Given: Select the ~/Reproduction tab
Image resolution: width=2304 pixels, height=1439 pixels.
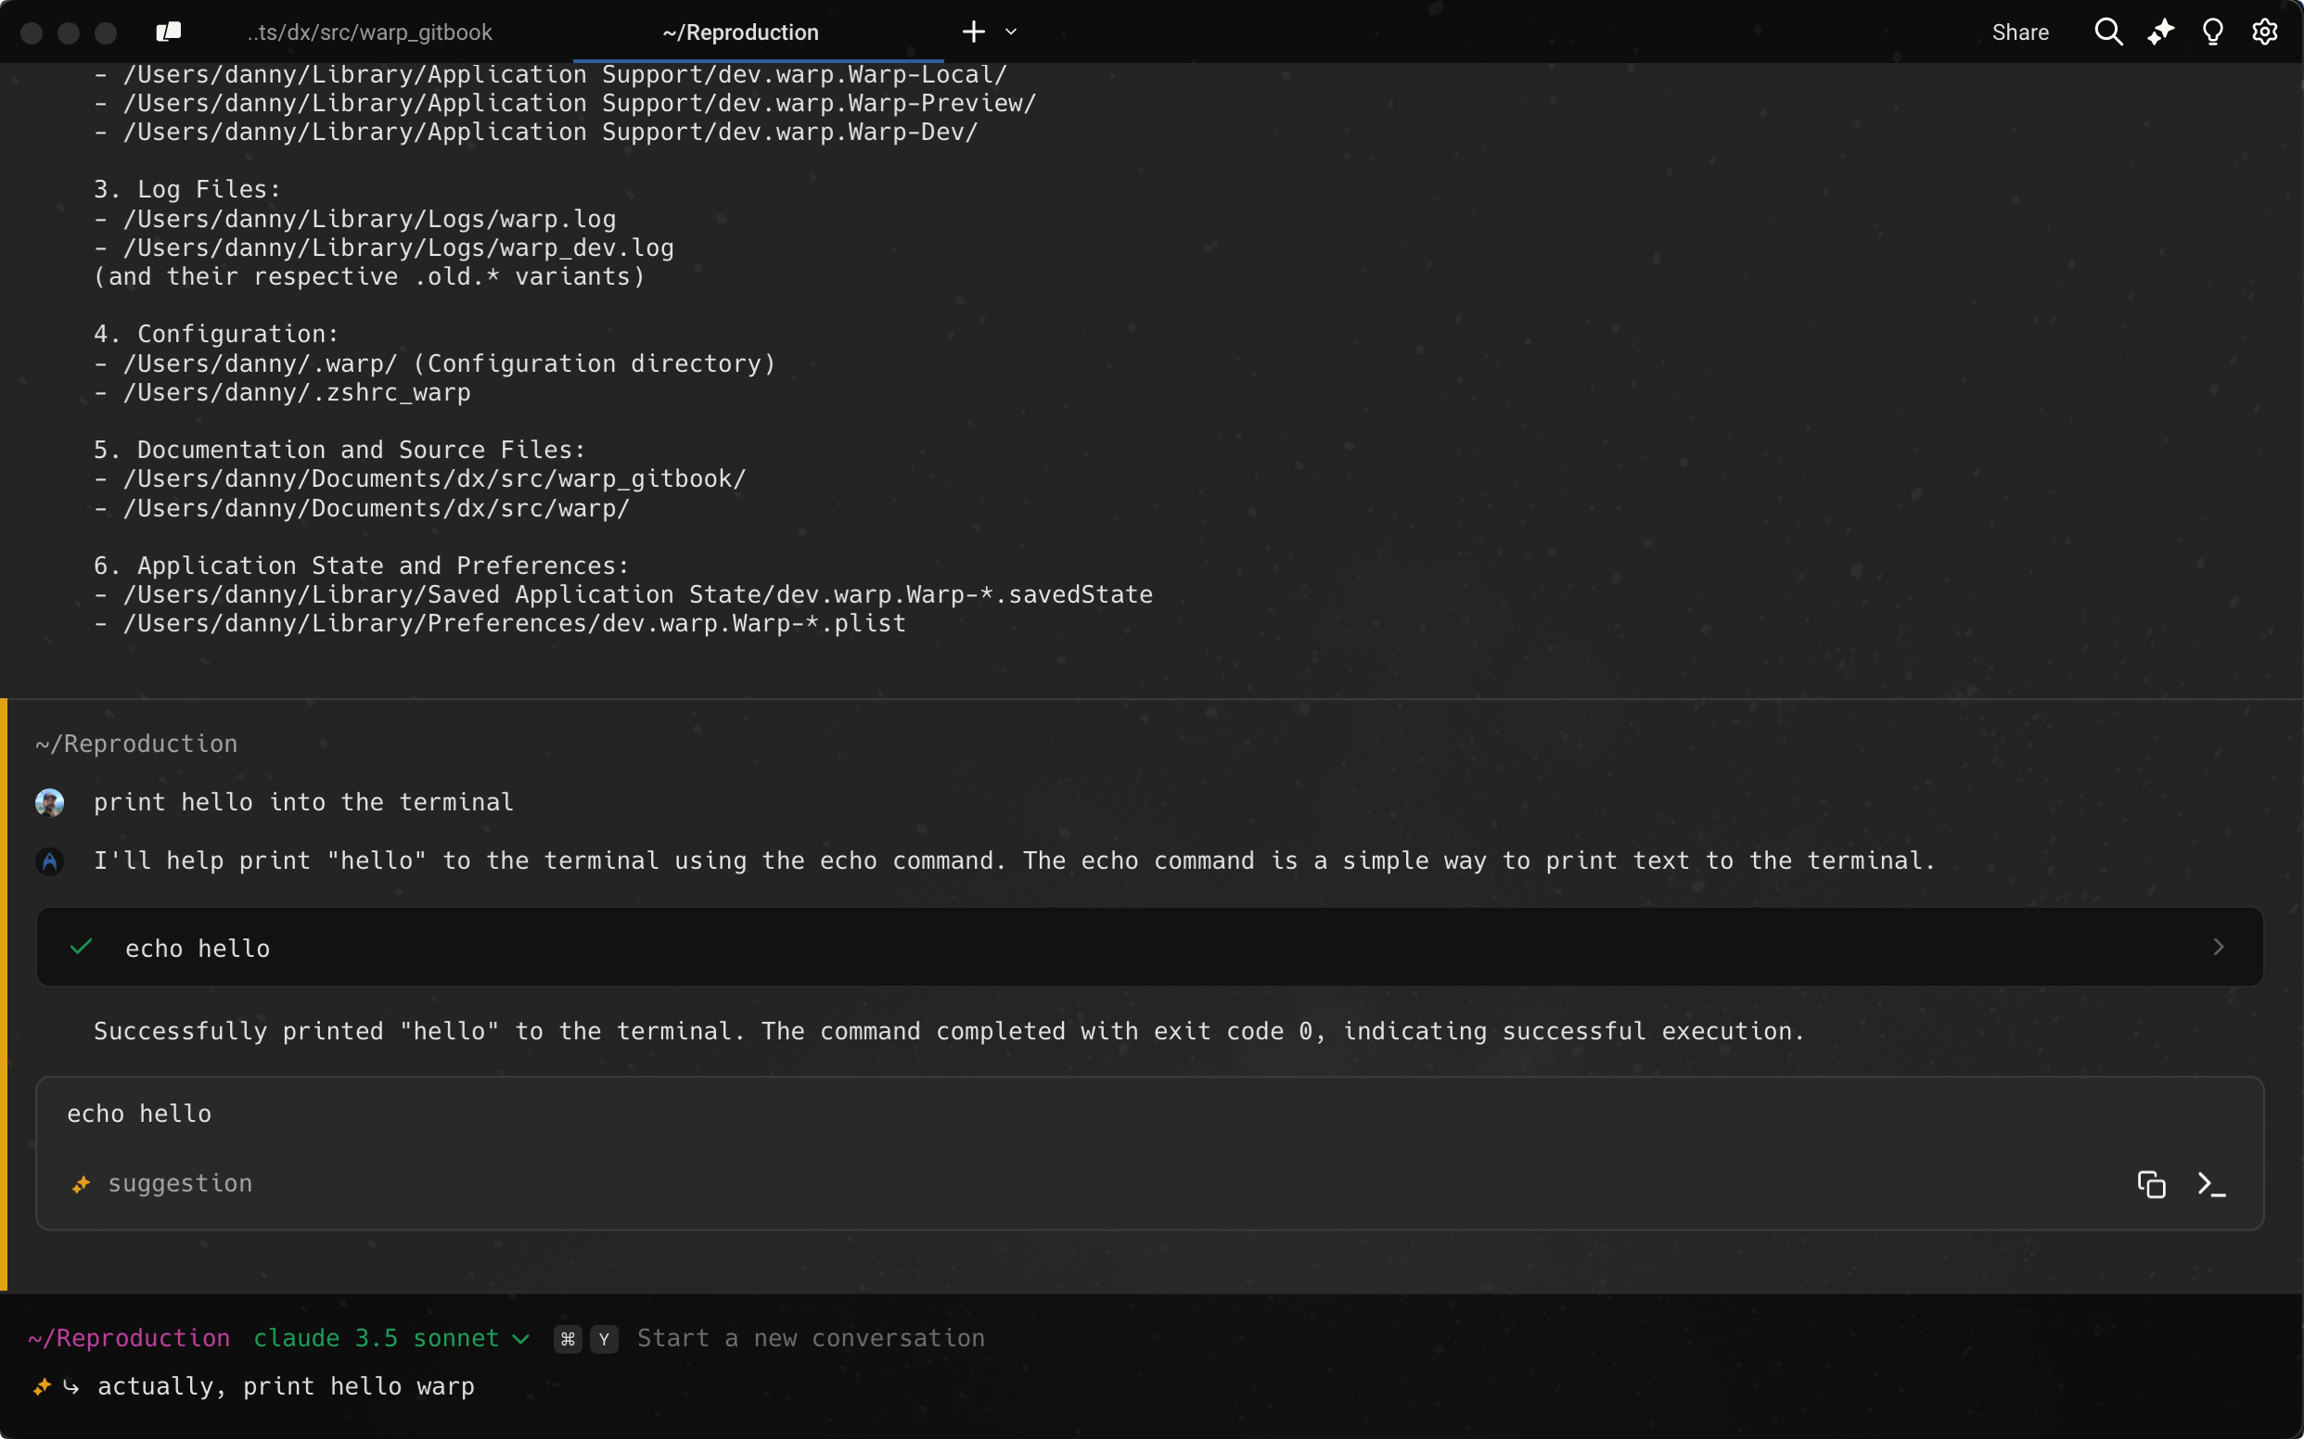Looking at the screenshot, I should (740, 32).
